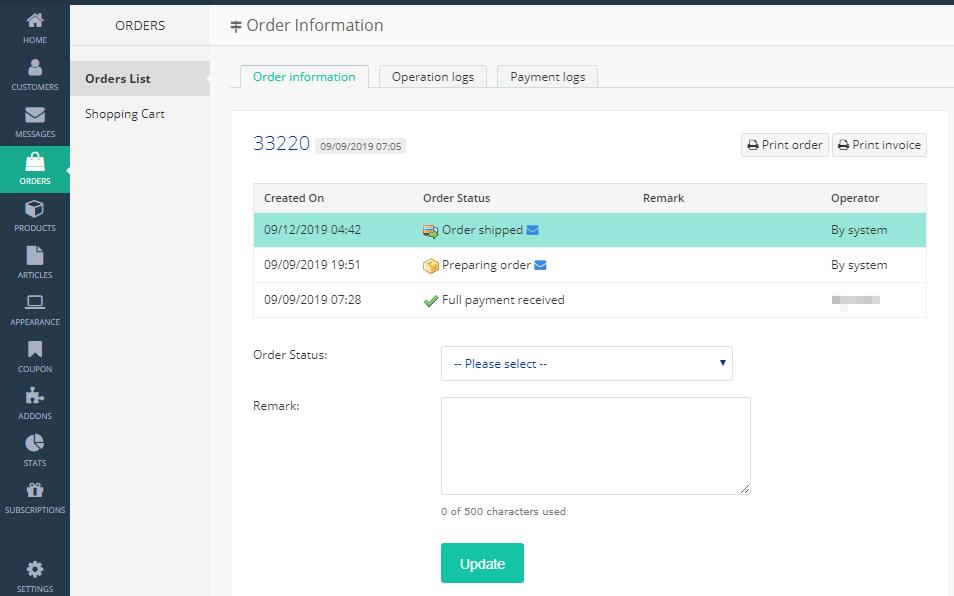The width and height of the screenshot is (954, 596).
Task: Click email icon next to Preparing order
Action: [x=540, y=265]
